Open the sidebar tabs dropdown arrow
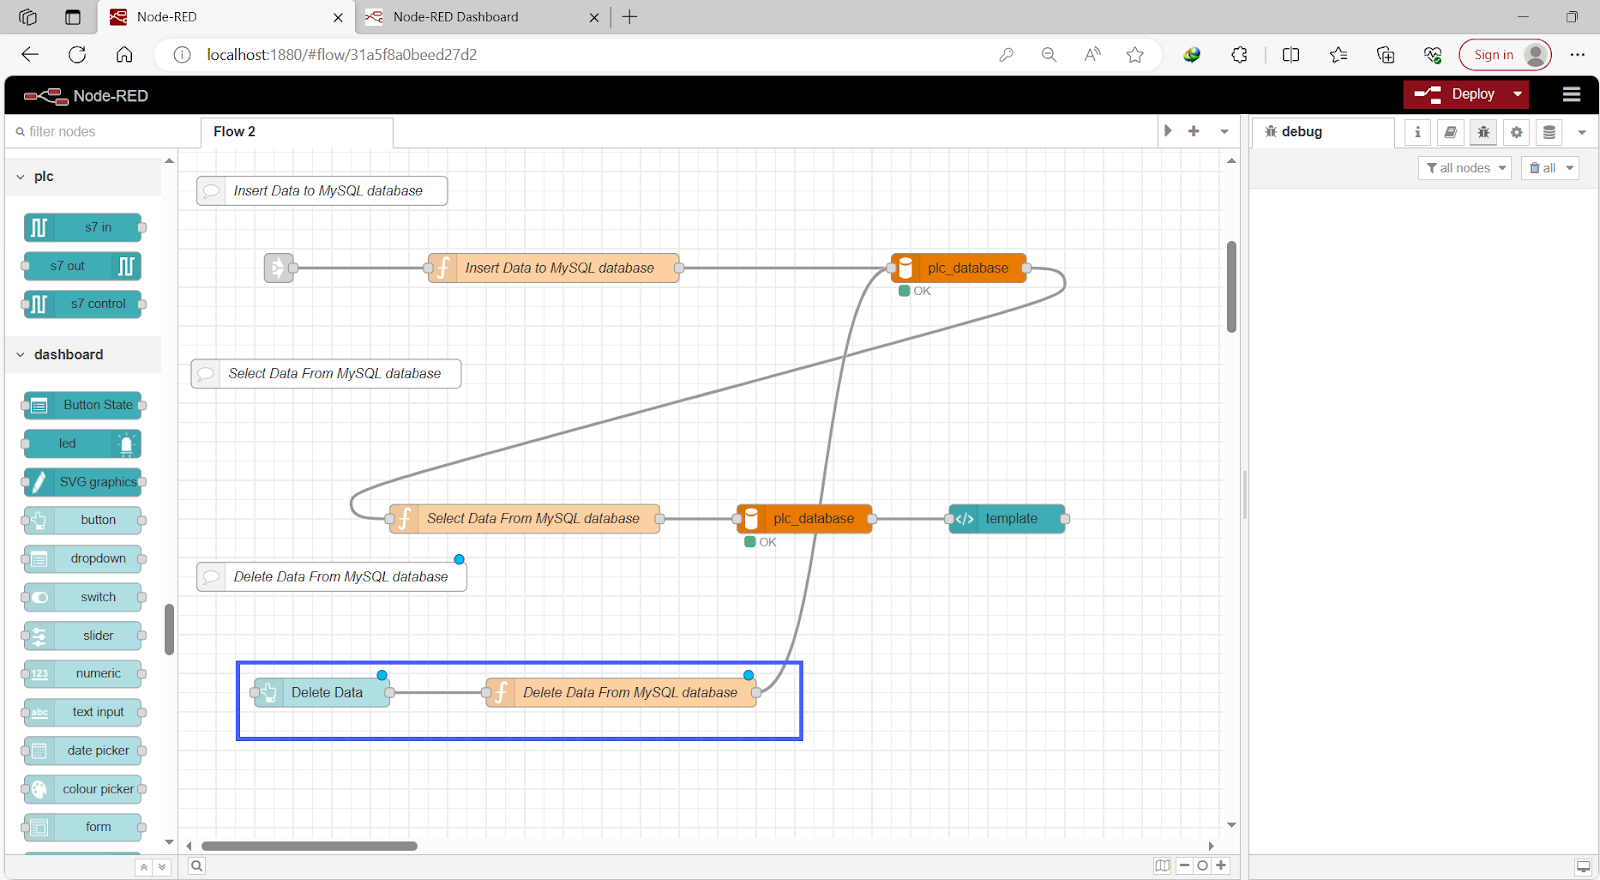 [1582, 132]
